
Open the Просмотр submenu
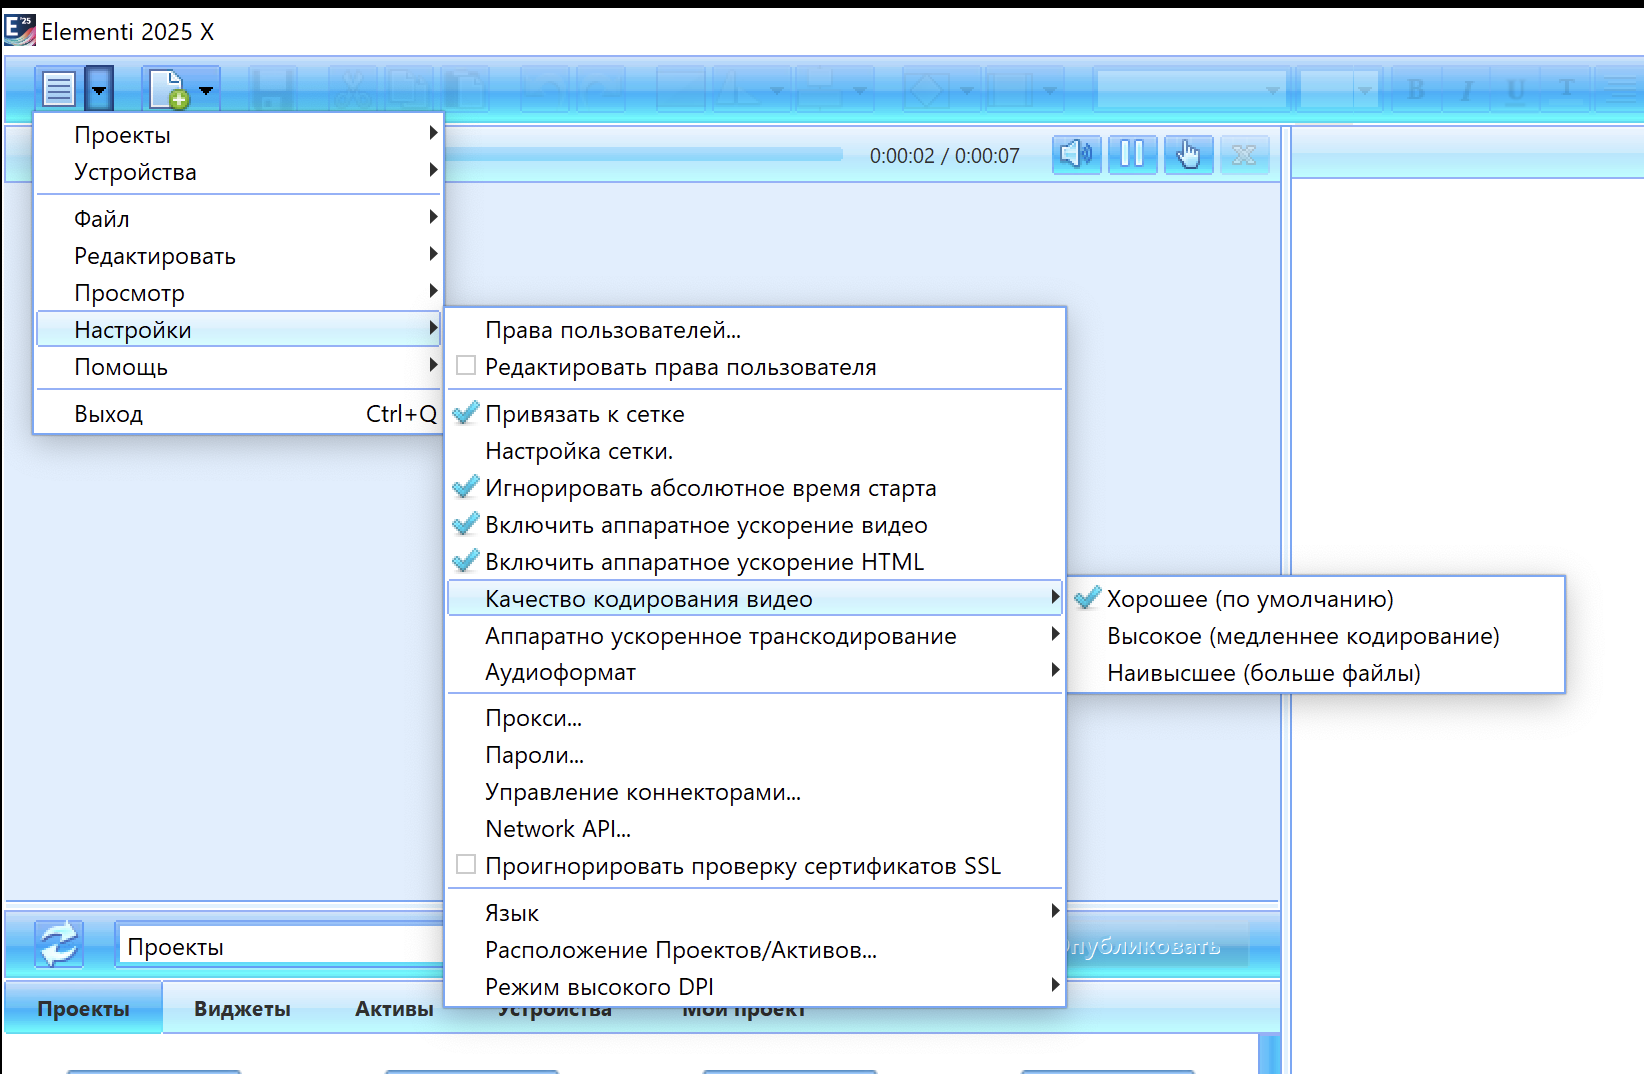[x=238, y=293]
